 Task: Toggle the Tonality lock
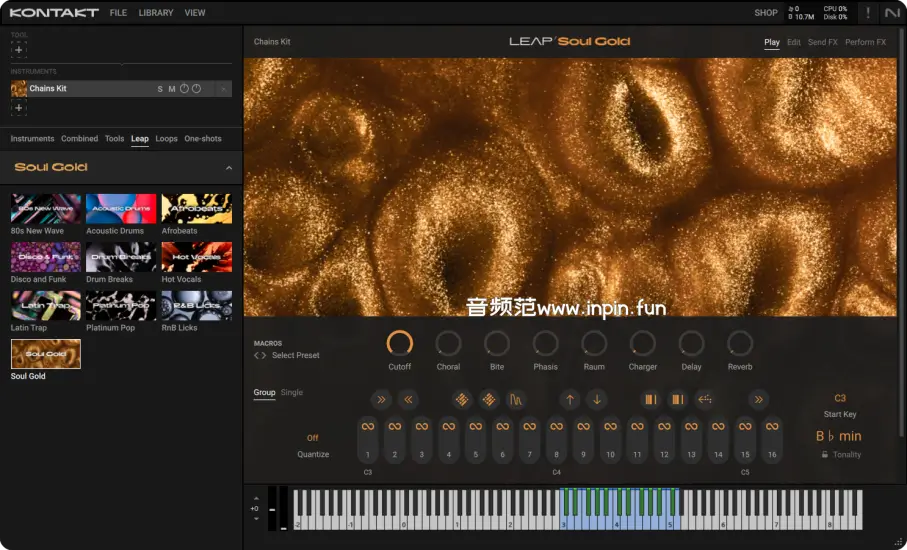825,455
